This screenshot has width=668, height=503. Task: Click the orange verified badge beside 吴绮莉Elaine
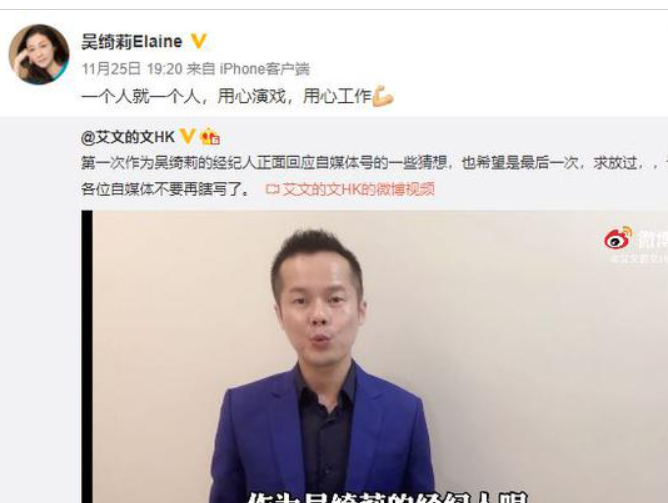coord(199,41)
